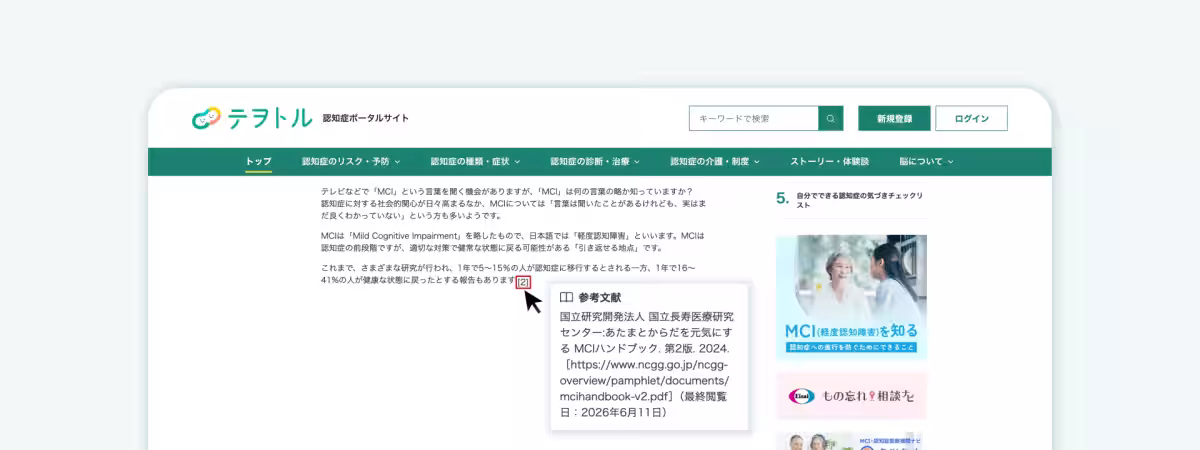Expand 認知症の診断・治療 menu
1200x450 pixels.
pos(595,161)
